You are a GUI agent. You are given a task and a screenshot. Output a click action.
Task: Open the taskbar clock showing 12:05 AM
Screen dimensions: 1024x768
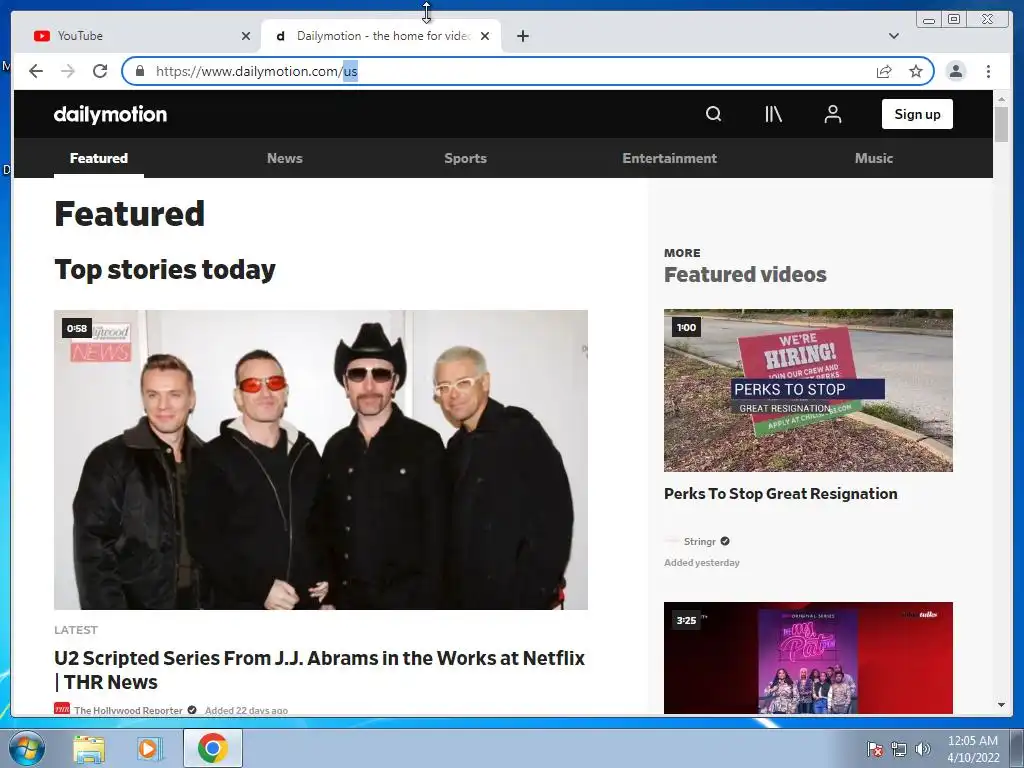coord(973,749)
